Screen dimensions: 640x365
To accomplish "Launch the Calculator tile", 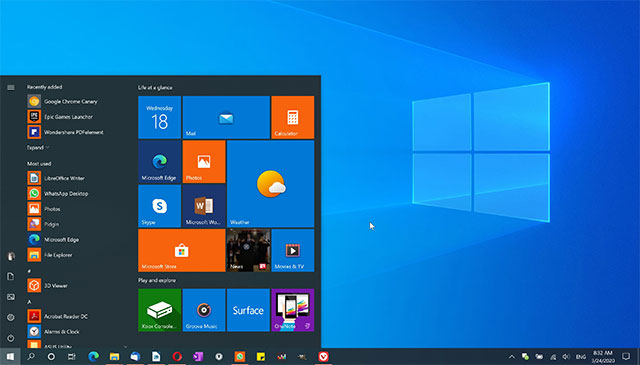I will (293, 118).
